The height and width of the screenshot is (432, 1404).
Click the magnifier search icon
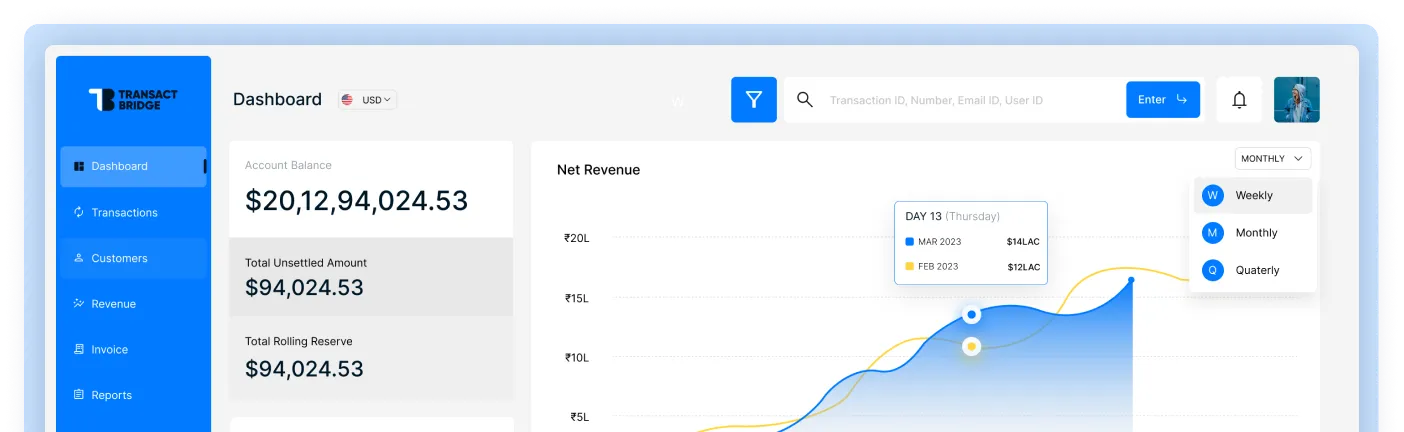tap(805, 99)
